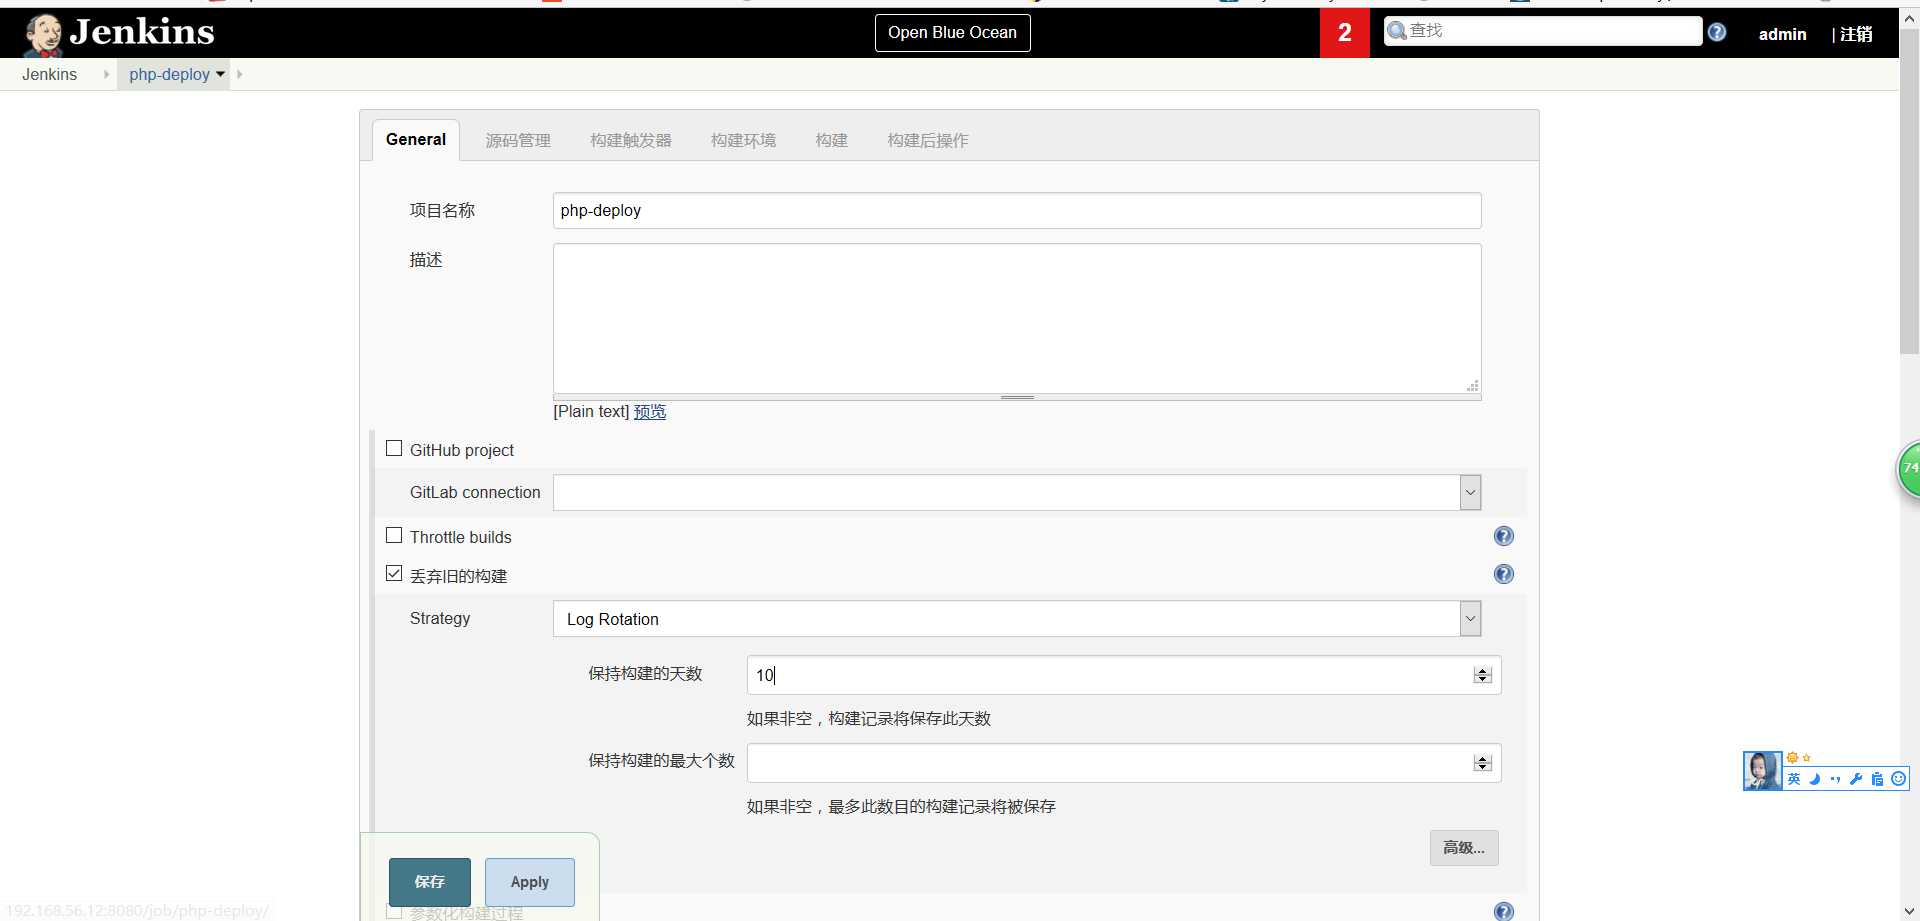Open the 预览 preview link
Screen dimensions: 1920x921
[x=650, y=412]
